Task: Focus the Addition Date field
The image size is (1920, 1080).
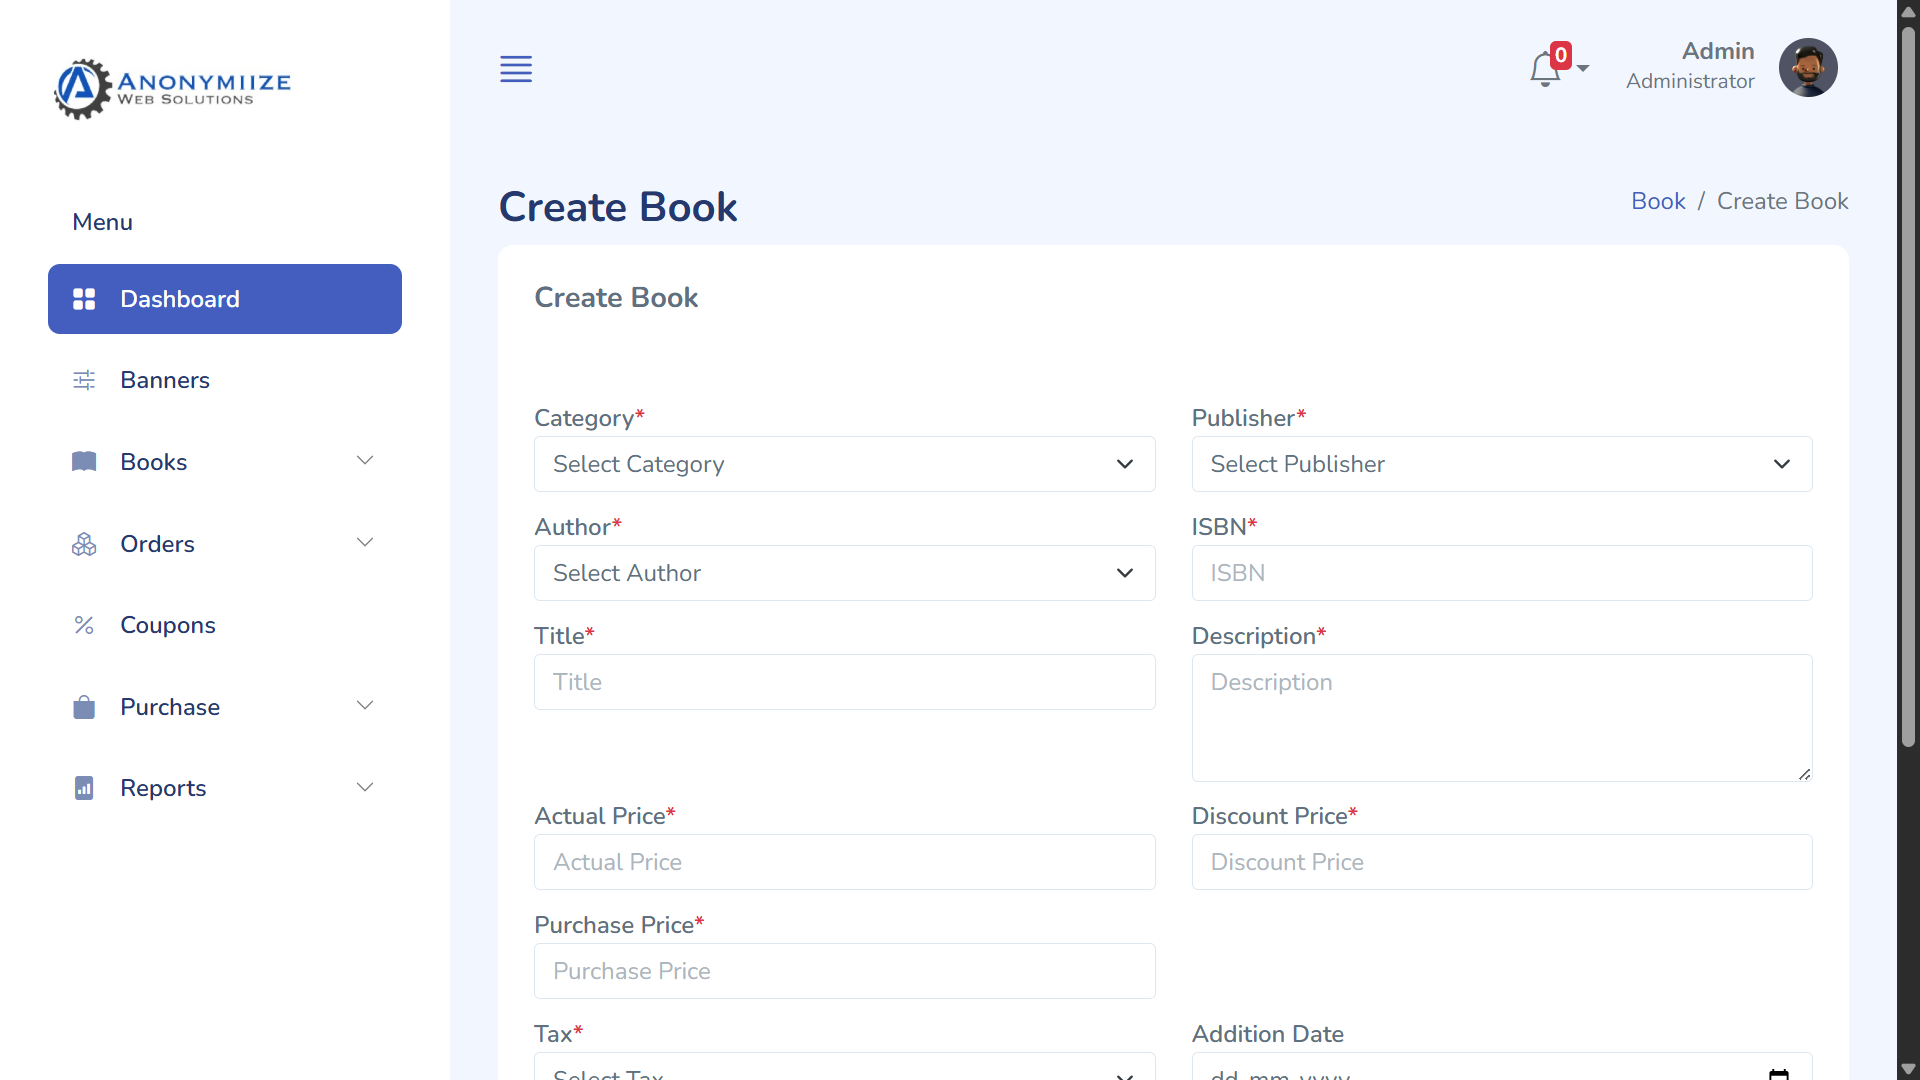Action: point(1502,1067)
